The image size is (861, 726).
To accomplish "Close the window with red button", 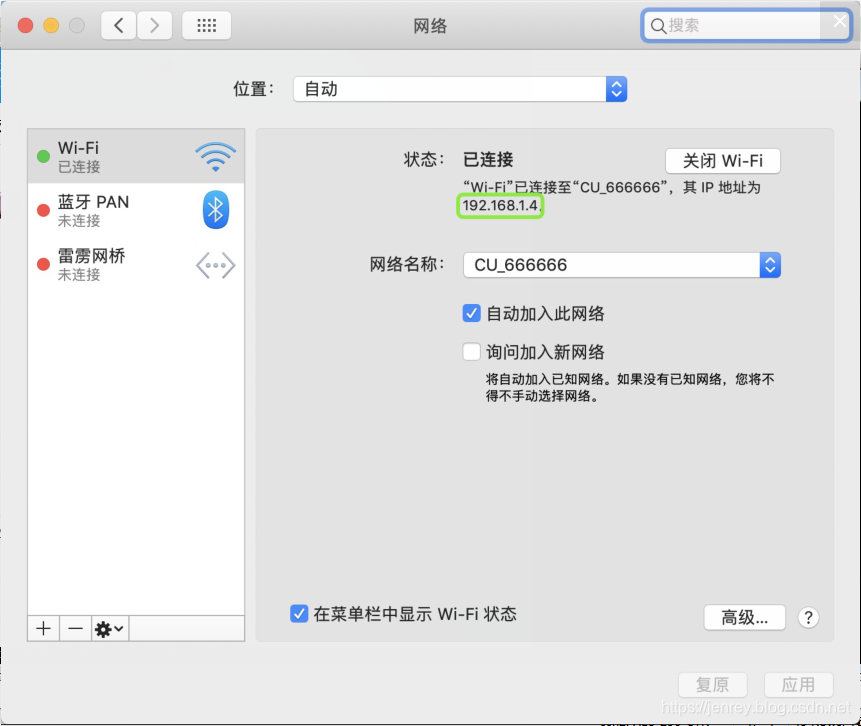I will [25, 25].
